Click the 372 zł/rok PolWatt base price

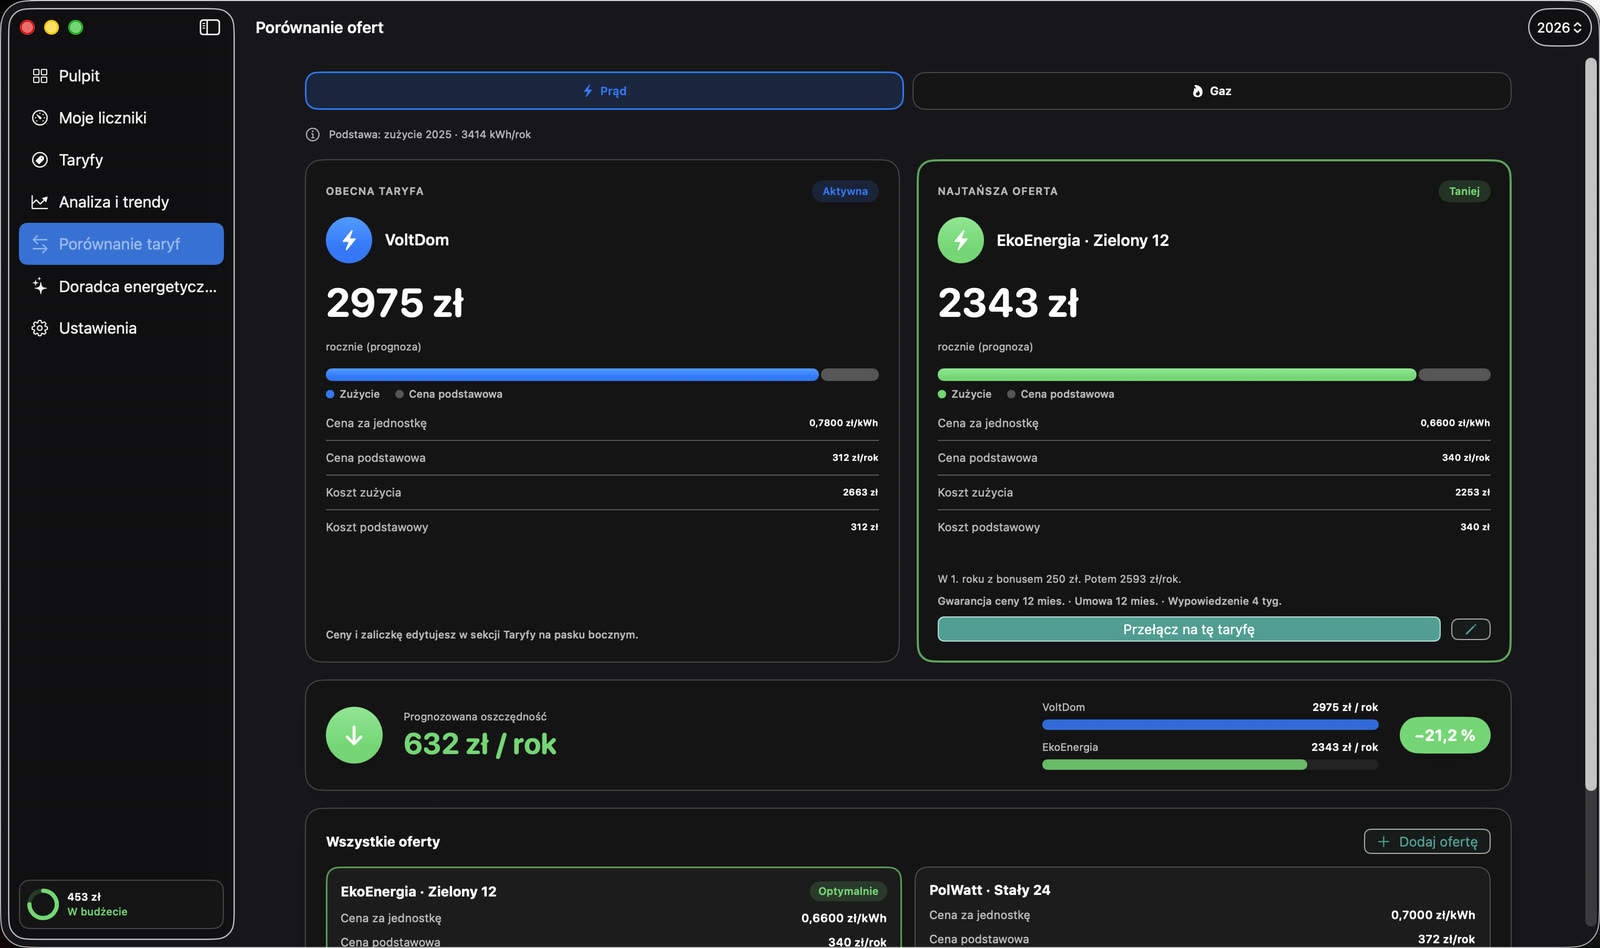tap(1446, 939)
